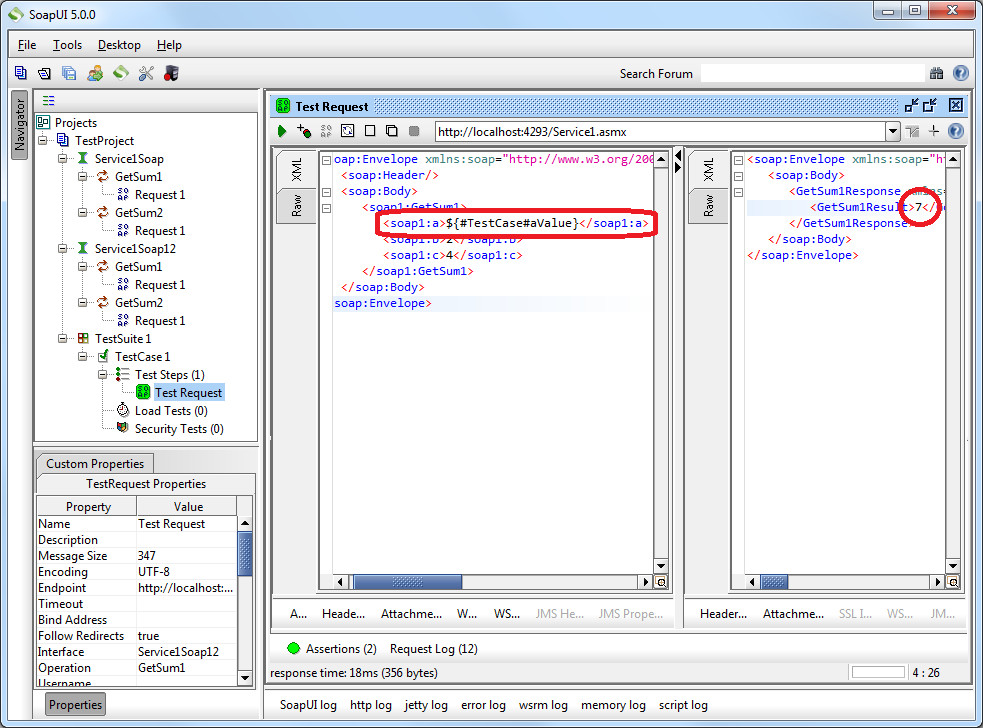The height and width of the screenshot is (728, 983).
Task: Open help for the Test Request editor
Action: point(956,131)
